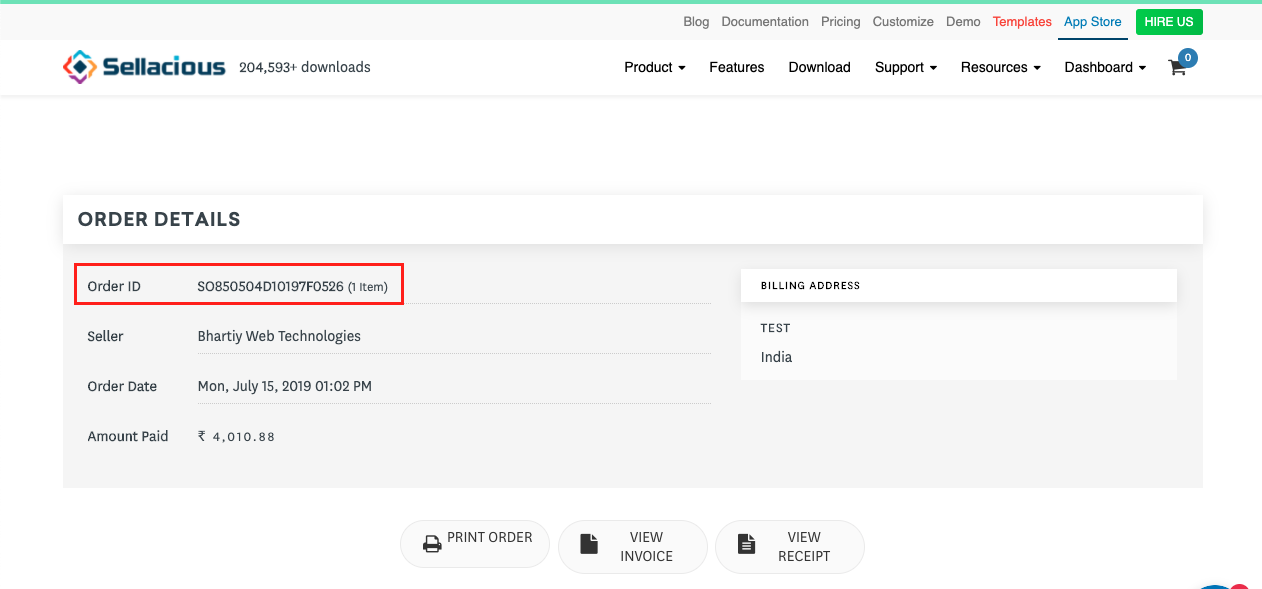Open the shopping cart icon
Viewport: 1262px width, 589px height.
[x=1177, y=68]
